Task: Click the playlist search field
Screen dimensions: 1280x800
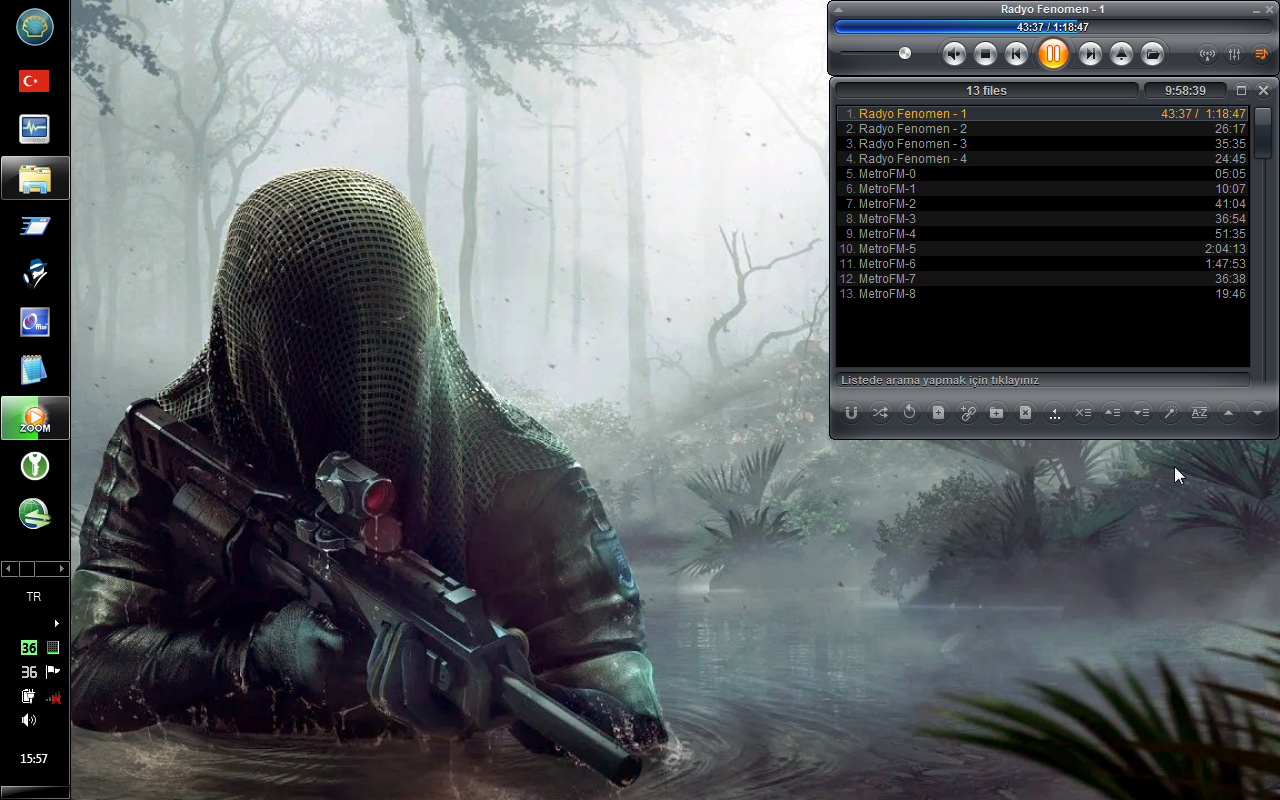Action: point(1043,380)
